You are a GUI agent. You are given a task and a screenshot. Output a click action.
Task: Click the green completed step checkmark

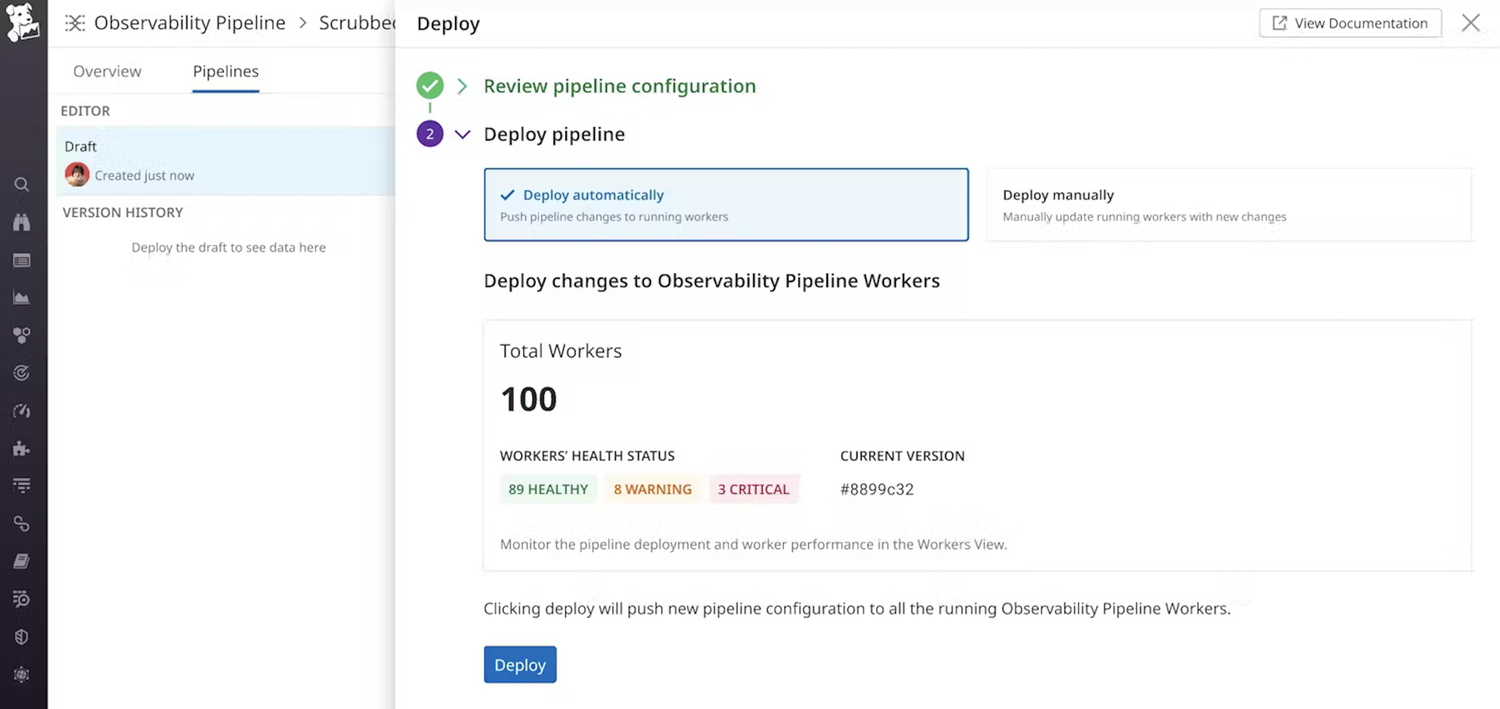click(430, 86)
